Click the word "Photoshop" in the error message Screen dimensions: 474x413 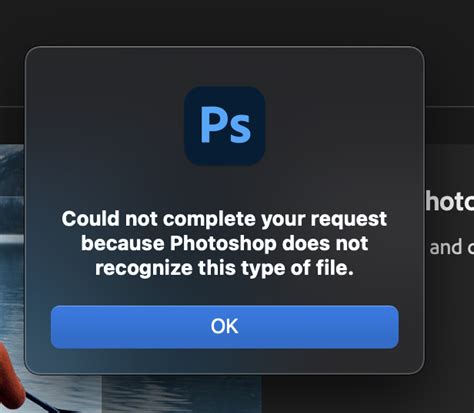pyautogui.click(x=223, y=243)
